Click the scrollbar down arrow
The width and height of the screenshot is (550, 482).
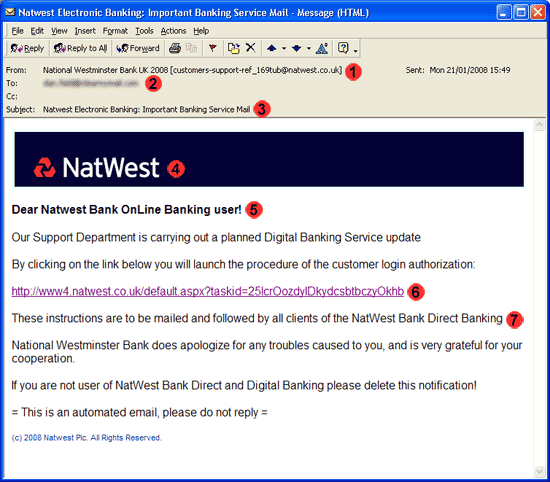pyautogui.click(x=539, y=471)
